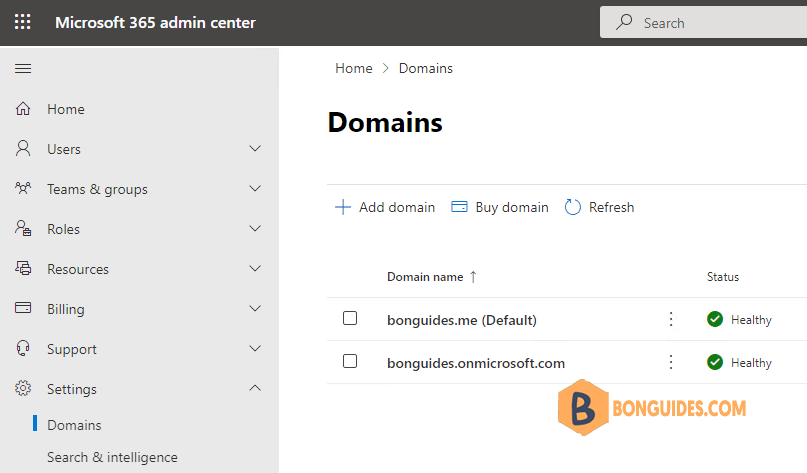Click the Resources printer icon
Viewport: 807px width, 473px height.
coord(23,268)
